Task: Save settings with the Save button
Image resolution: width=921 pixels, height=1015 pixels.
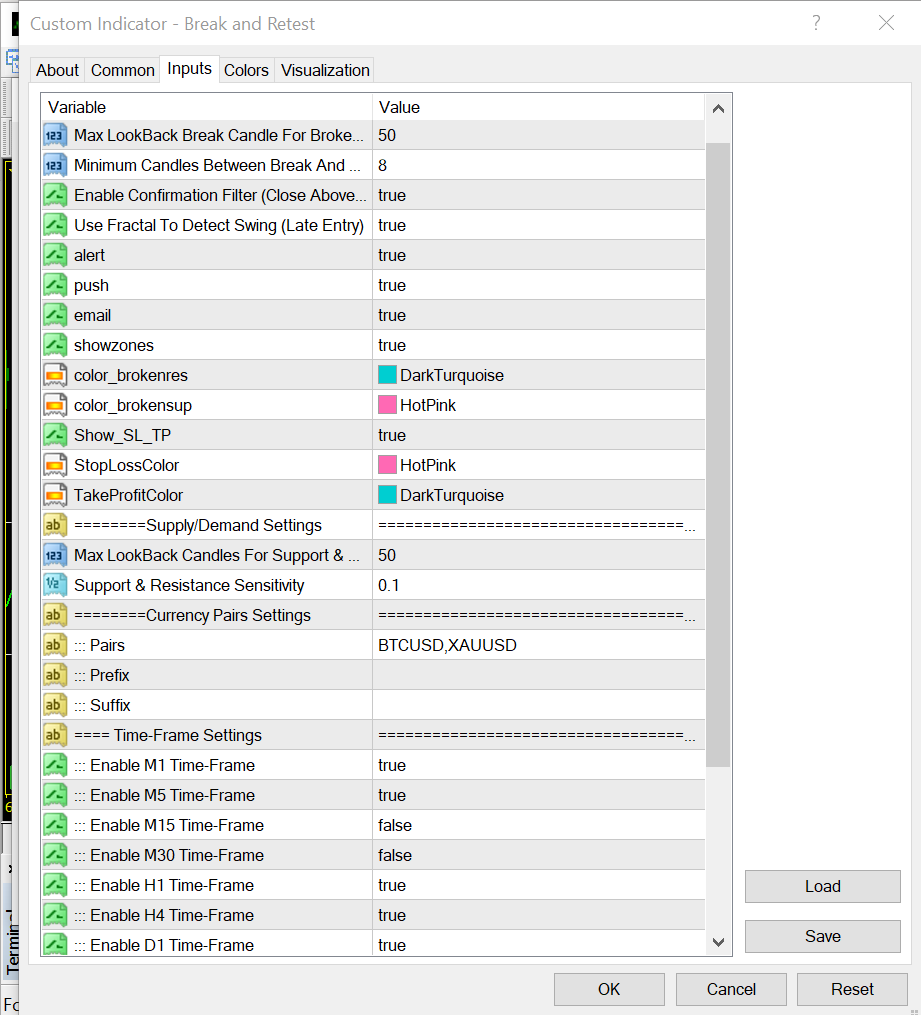Action: (x=823, y=936)
